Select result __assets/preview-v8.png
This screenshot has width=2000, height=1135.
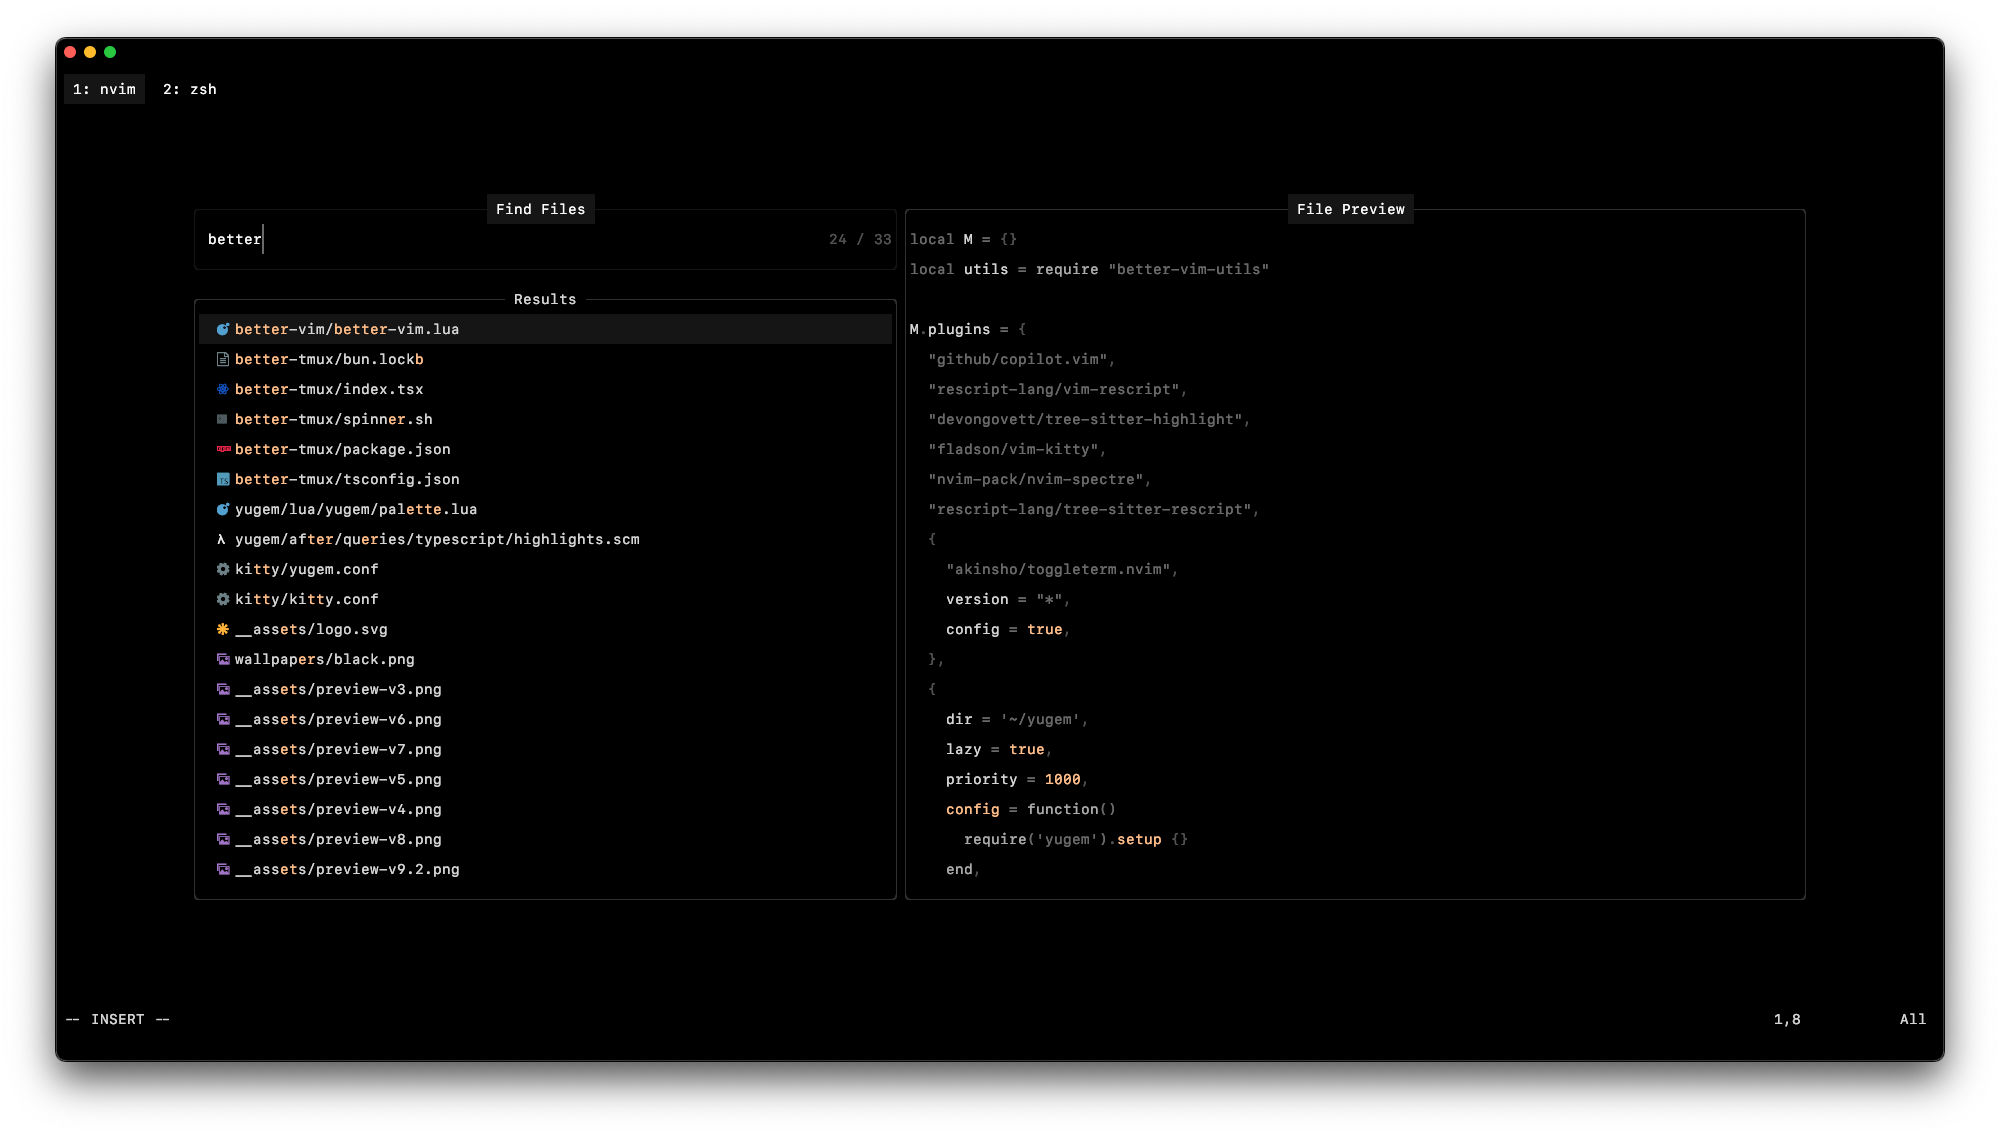click(x=545, y=839)
